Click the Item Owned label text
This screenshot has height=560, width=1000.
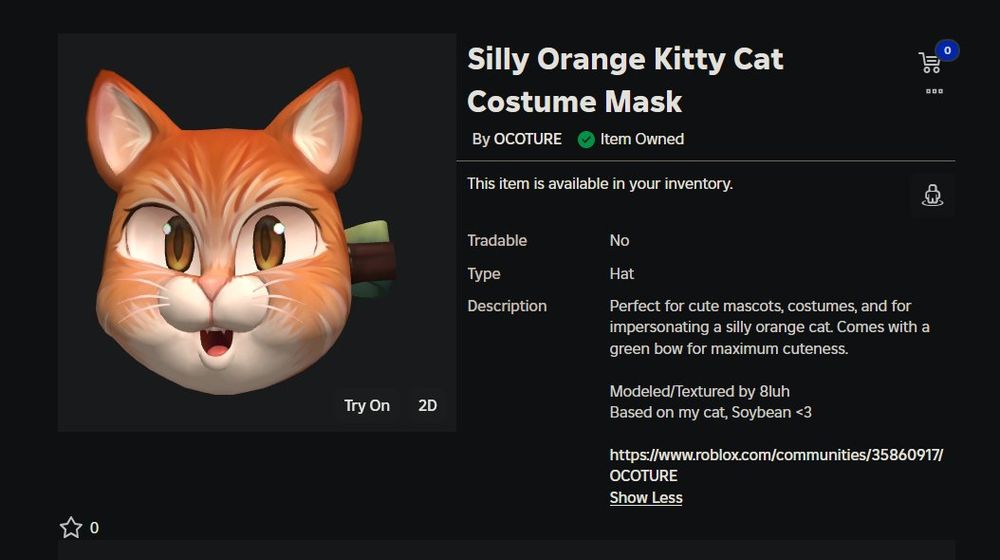642,139
